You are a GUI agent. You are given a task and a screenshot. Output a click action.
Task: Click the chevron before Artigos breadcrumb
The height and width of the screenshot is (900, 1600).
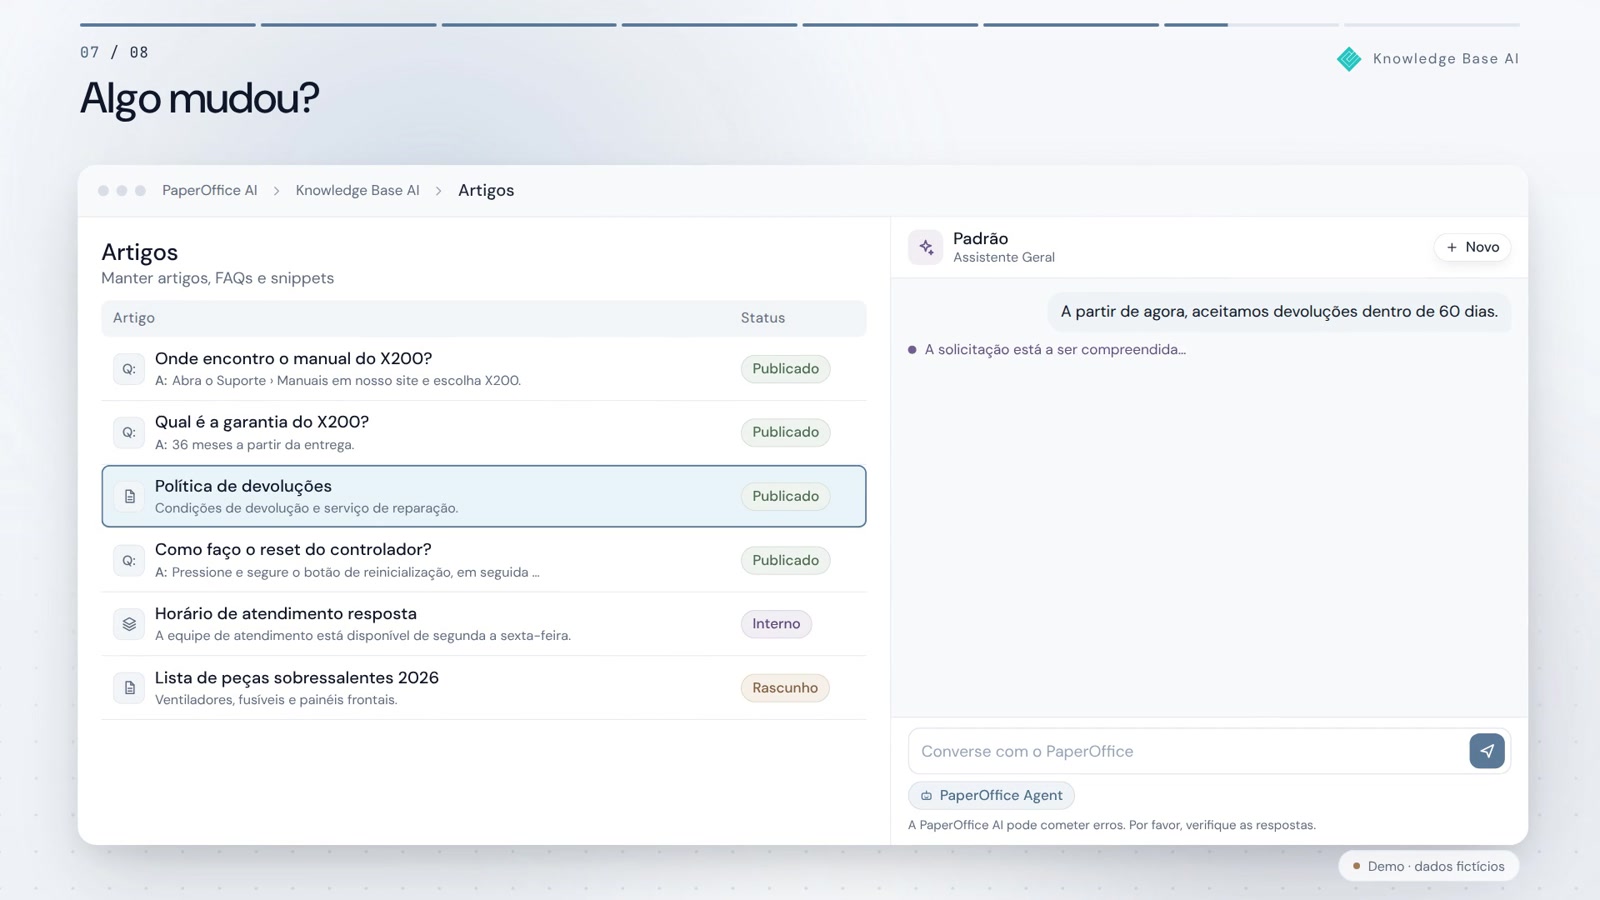[x=438, y=191]
